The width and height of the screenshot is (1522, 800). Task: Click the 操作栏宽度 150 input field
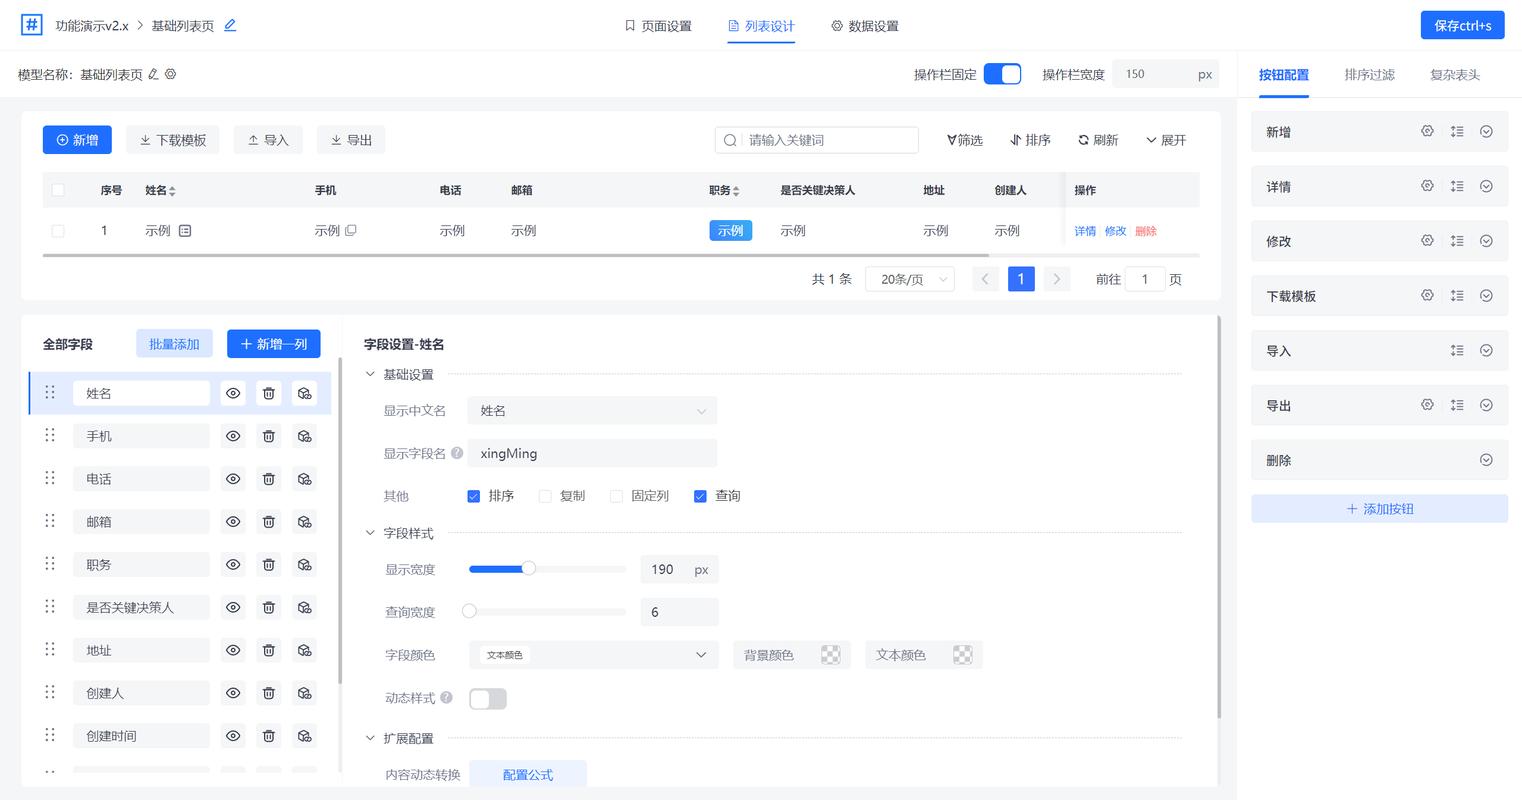tap(1165, 74)
